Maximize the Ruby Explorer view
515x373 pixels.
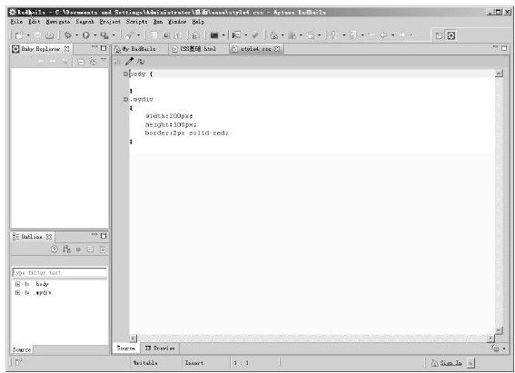(104, 48)
